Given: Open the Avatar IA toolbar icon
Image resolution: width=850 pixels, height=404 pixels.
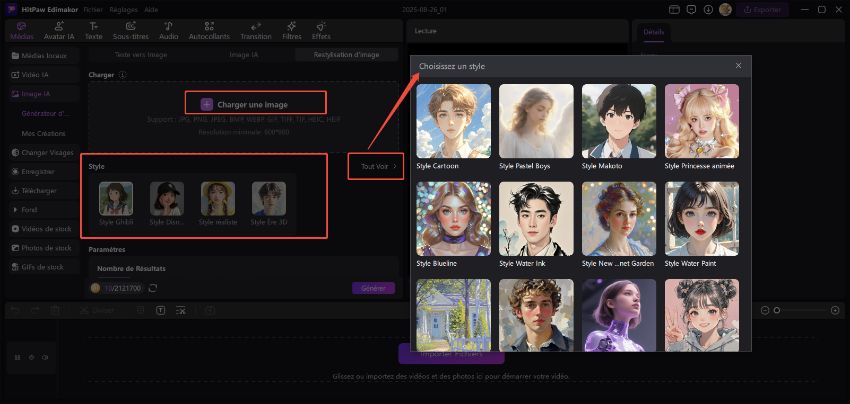Looking at the screenshot, I should [x=57, y=28].
